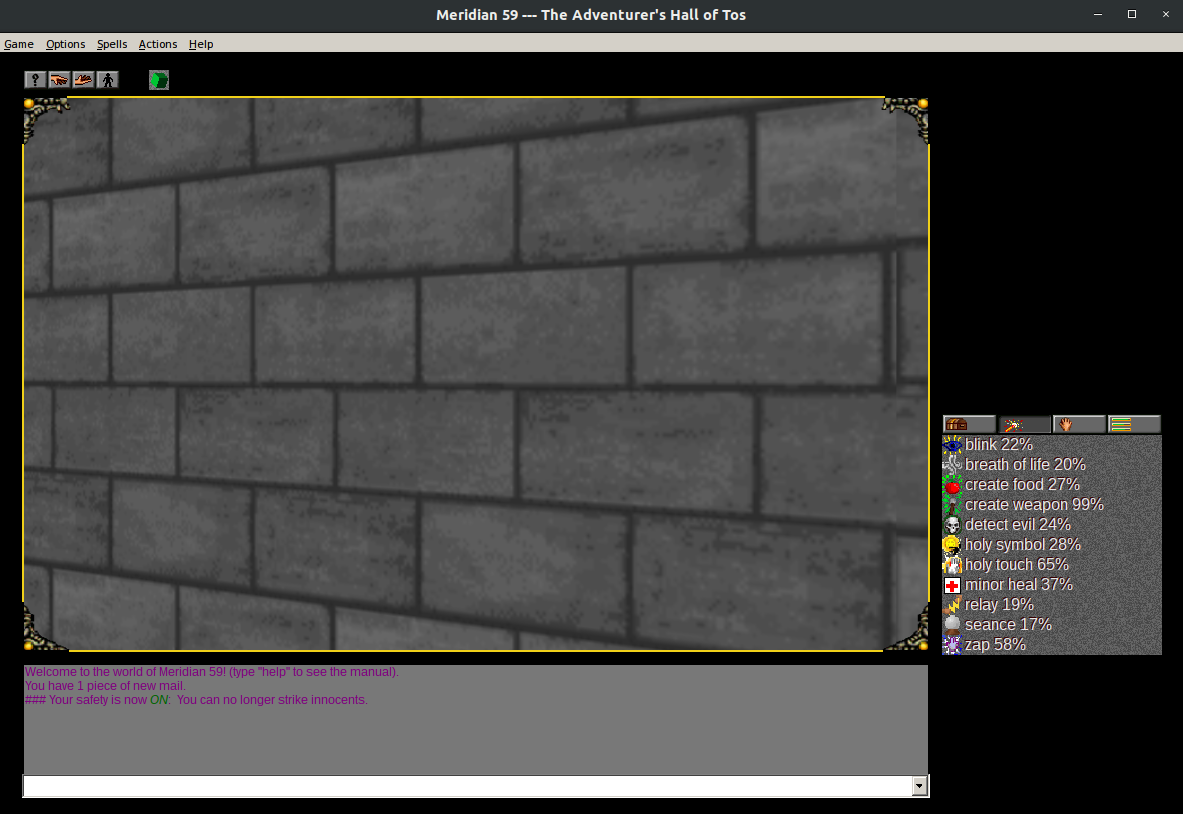Select the blink spell eye icon
Image resolution: width=1183 pixels, height=814 pixels.
[x=952, y=445]
